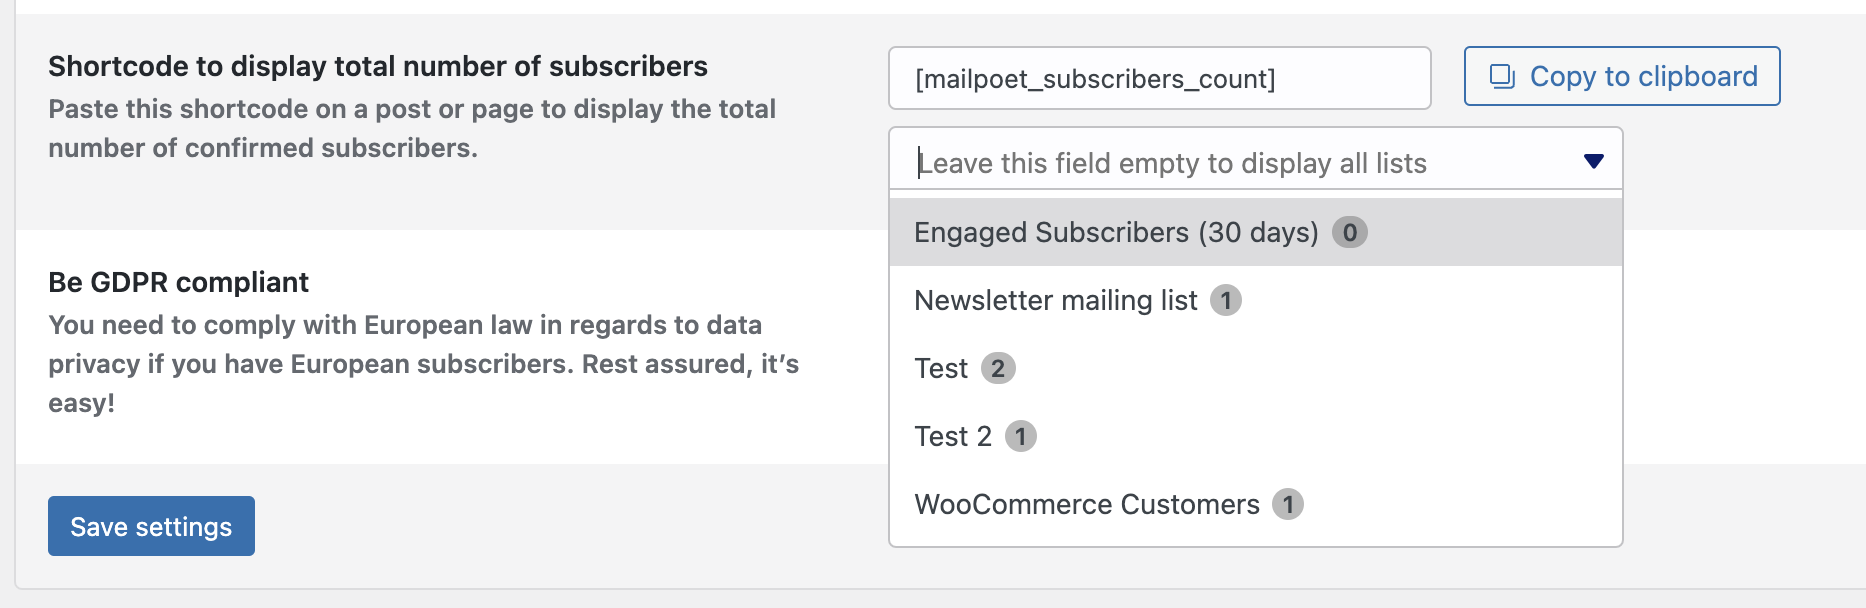Click the Copy to clipboard button label
The image size is (1866, 608).
pyautogui.click(x=1643, y=77)
